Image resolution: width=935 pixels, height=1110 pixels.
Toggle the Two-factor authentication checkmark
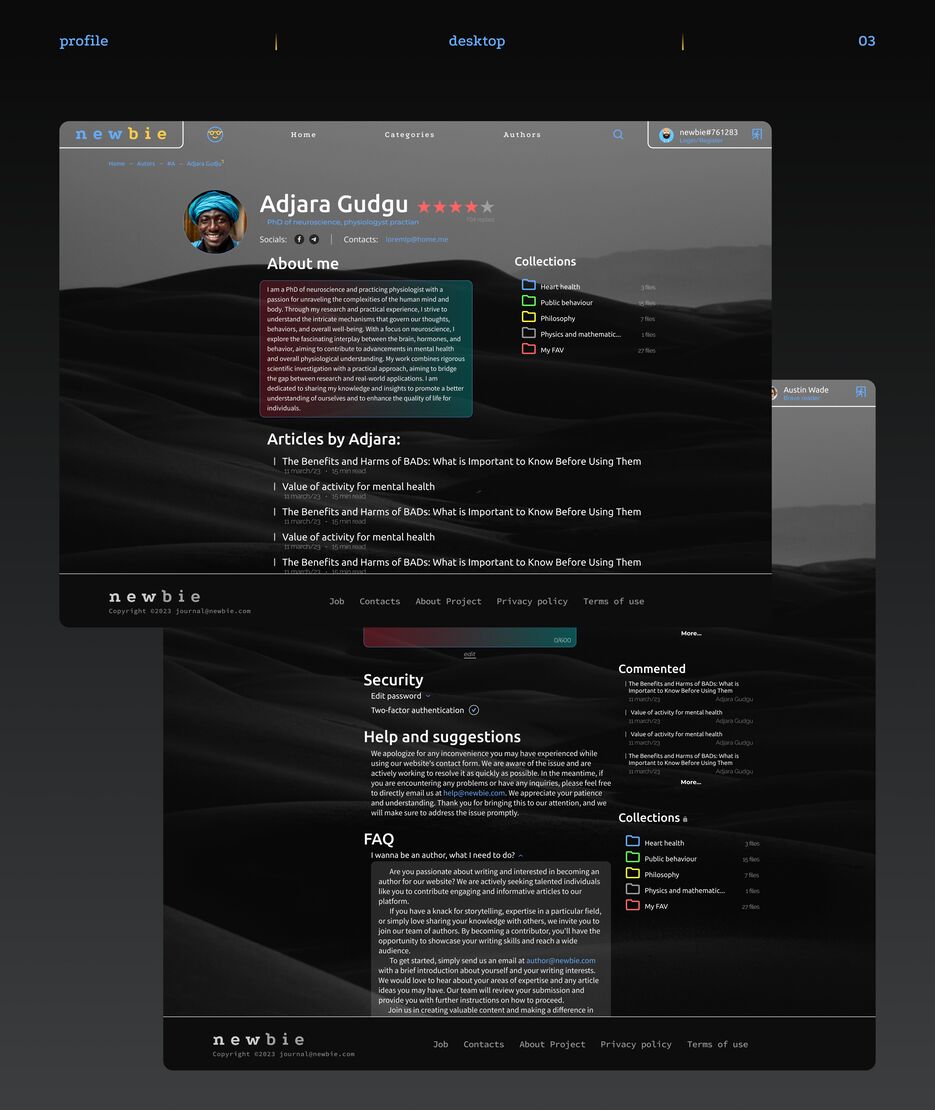[x=474, y=710]
